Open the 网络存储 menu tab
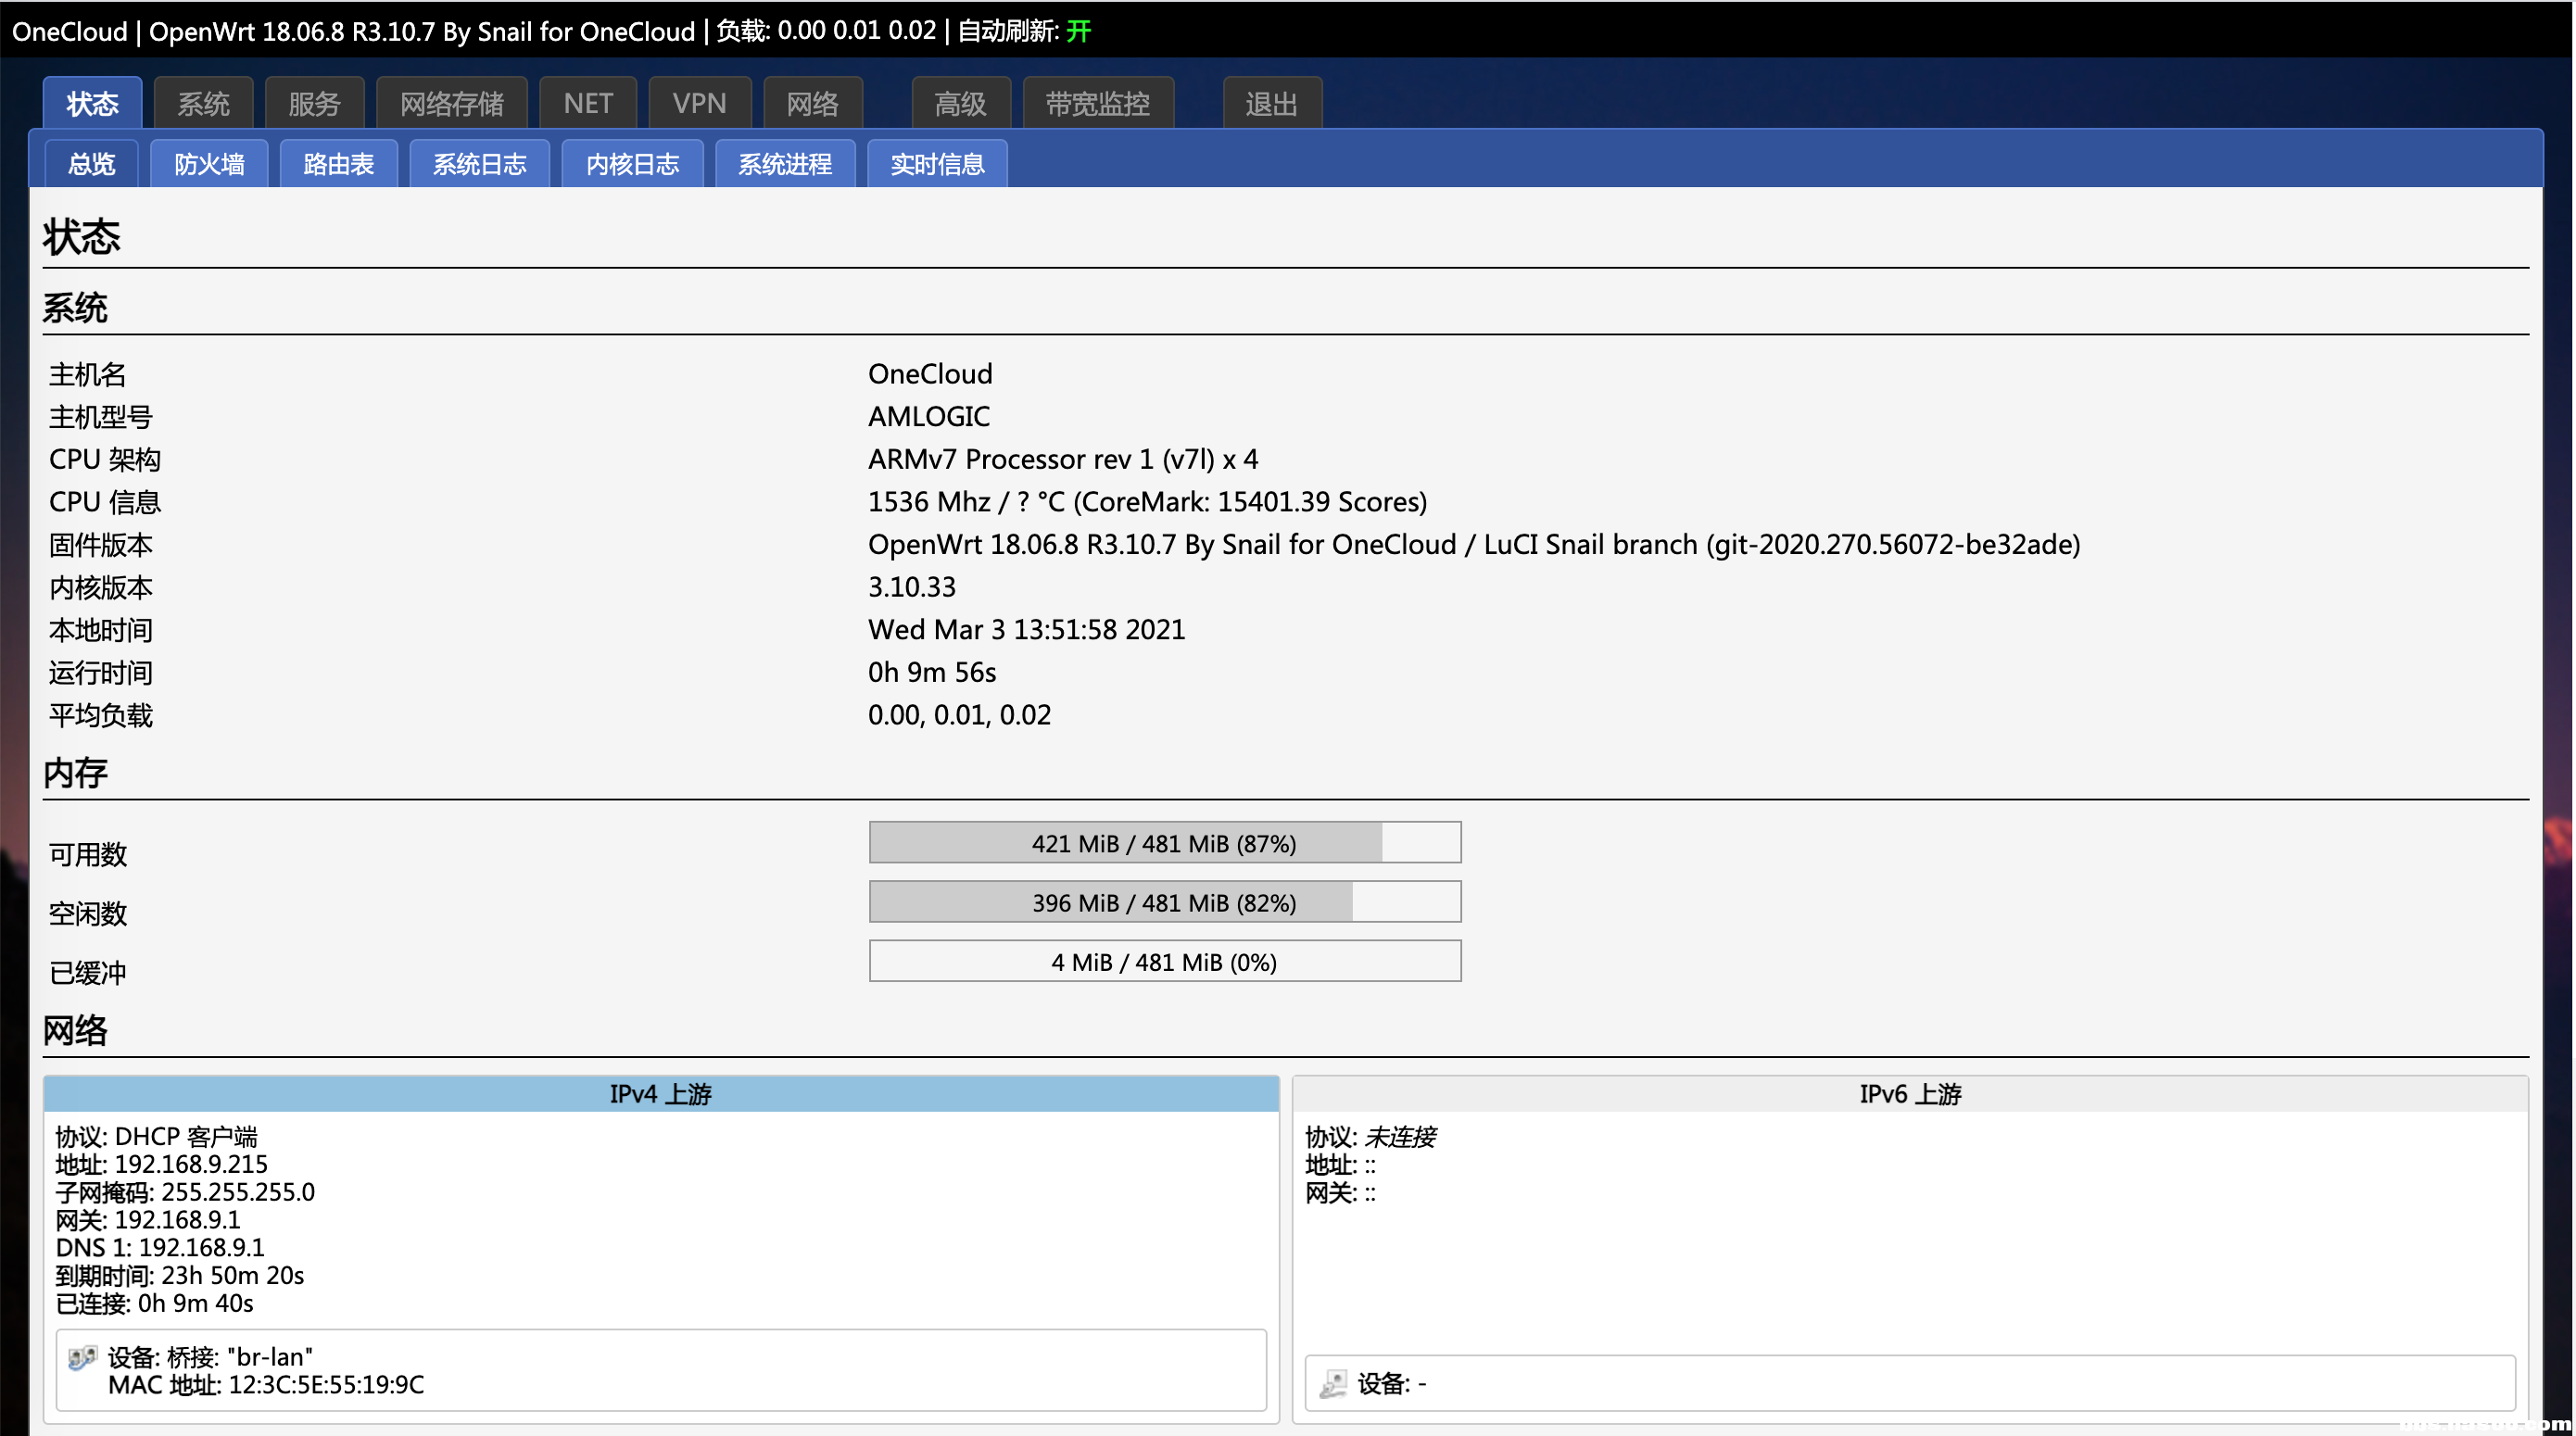Viewport: 2576px width, 1436px height. pyautogui.click(x=452, y=104)
